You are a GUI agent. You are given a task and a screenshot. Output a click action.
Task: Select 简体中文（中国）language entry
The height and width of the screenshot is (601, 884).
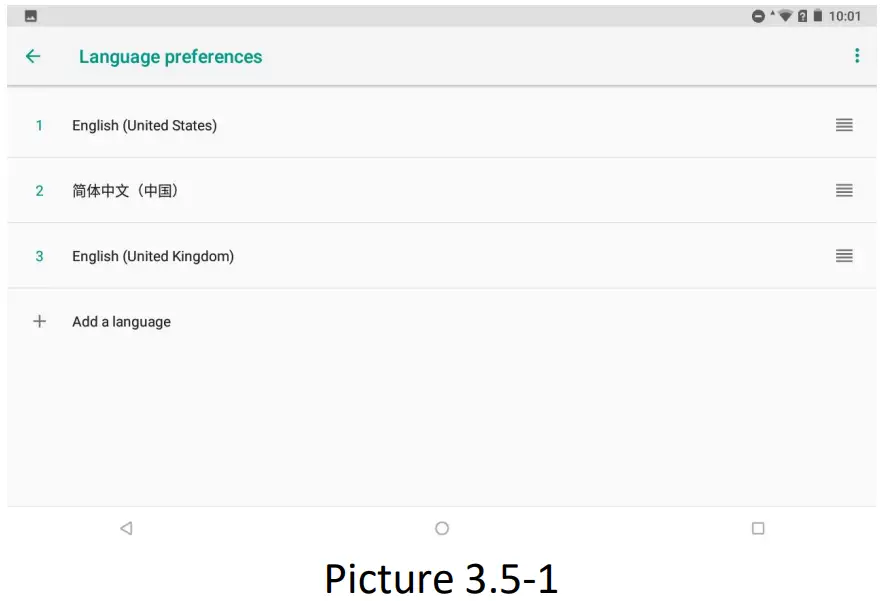tap(125, 190)
